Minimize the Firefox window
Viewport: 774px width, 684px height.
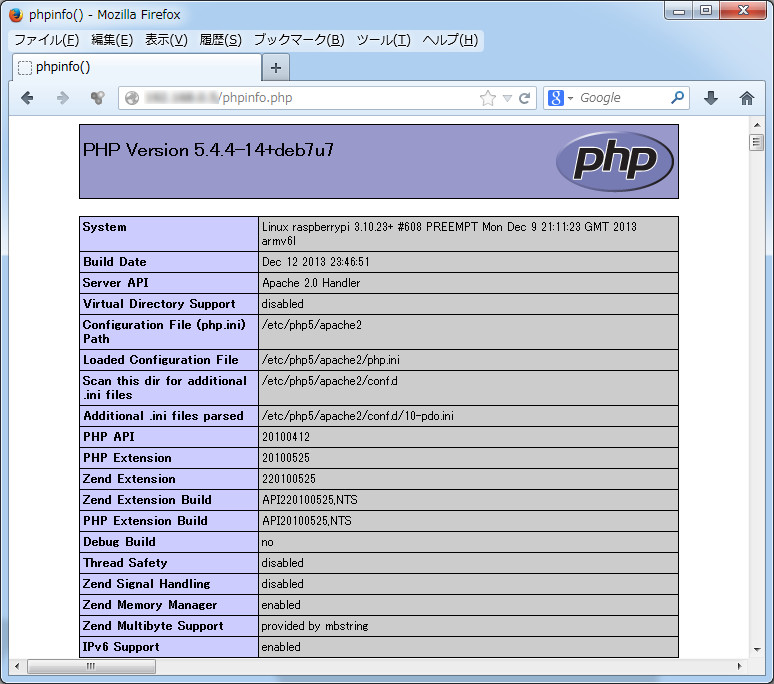click(x=679, y=10)
